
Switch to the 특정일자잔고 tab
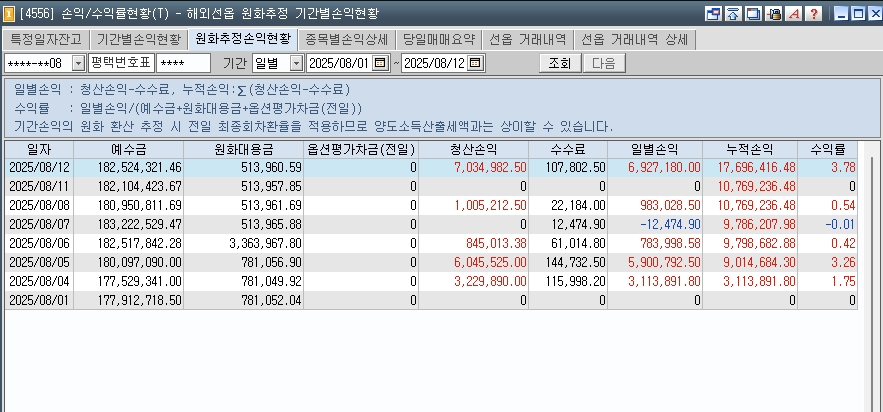(46, 39)
